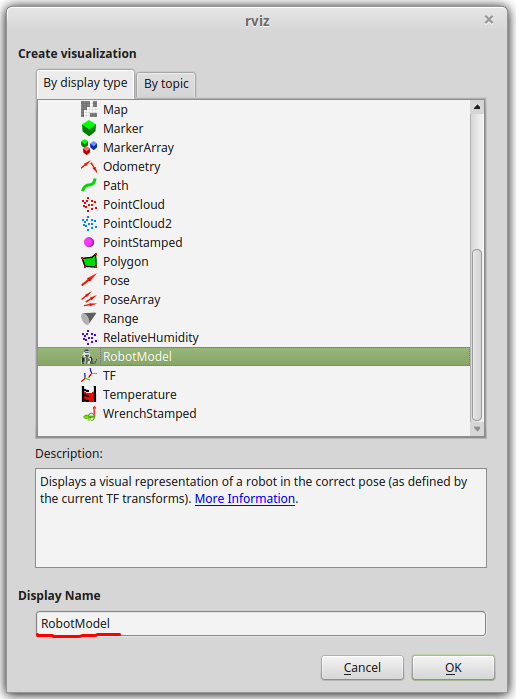Open the More Information link
This screenshot has height=699, width=516.
click(x=245, y=498)
